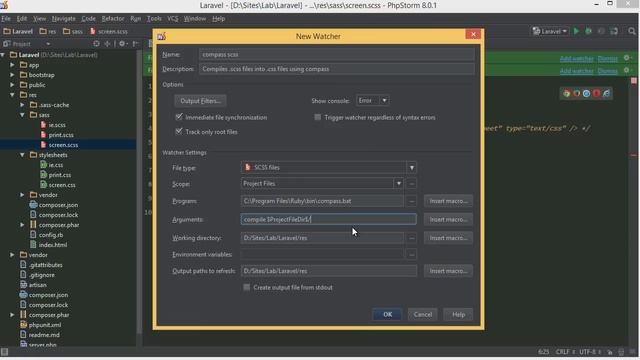Edit Scope with the ellipsis button
This screenshot has height=360, width=640.
[x=411, y=184]
